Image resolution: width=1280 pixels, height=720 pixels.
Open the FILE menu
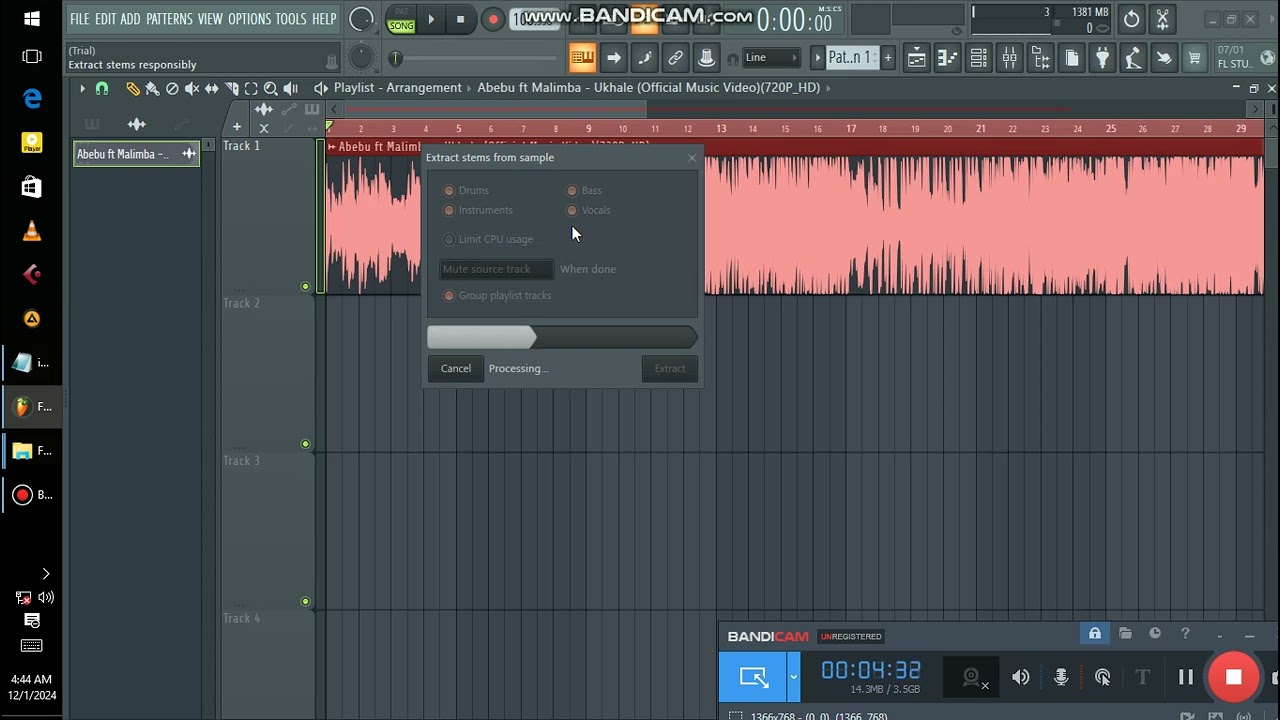pyautogui.click(x=80, y=19)
